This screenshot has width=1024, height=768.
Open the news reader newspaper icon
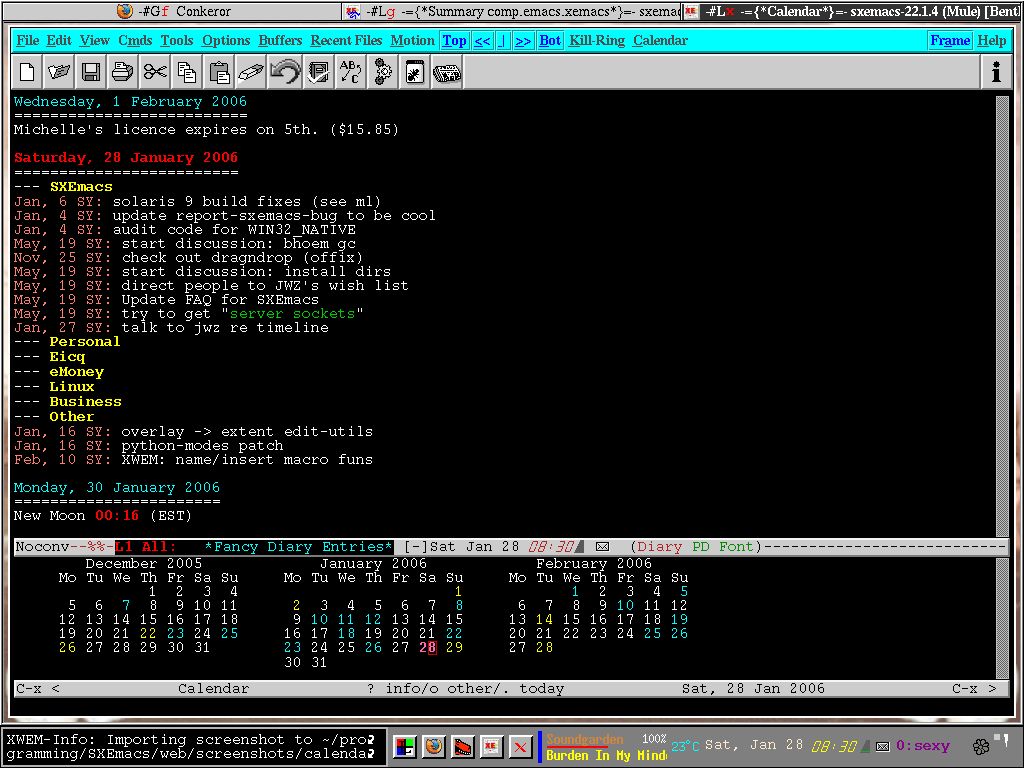click(x=447, y=72)
